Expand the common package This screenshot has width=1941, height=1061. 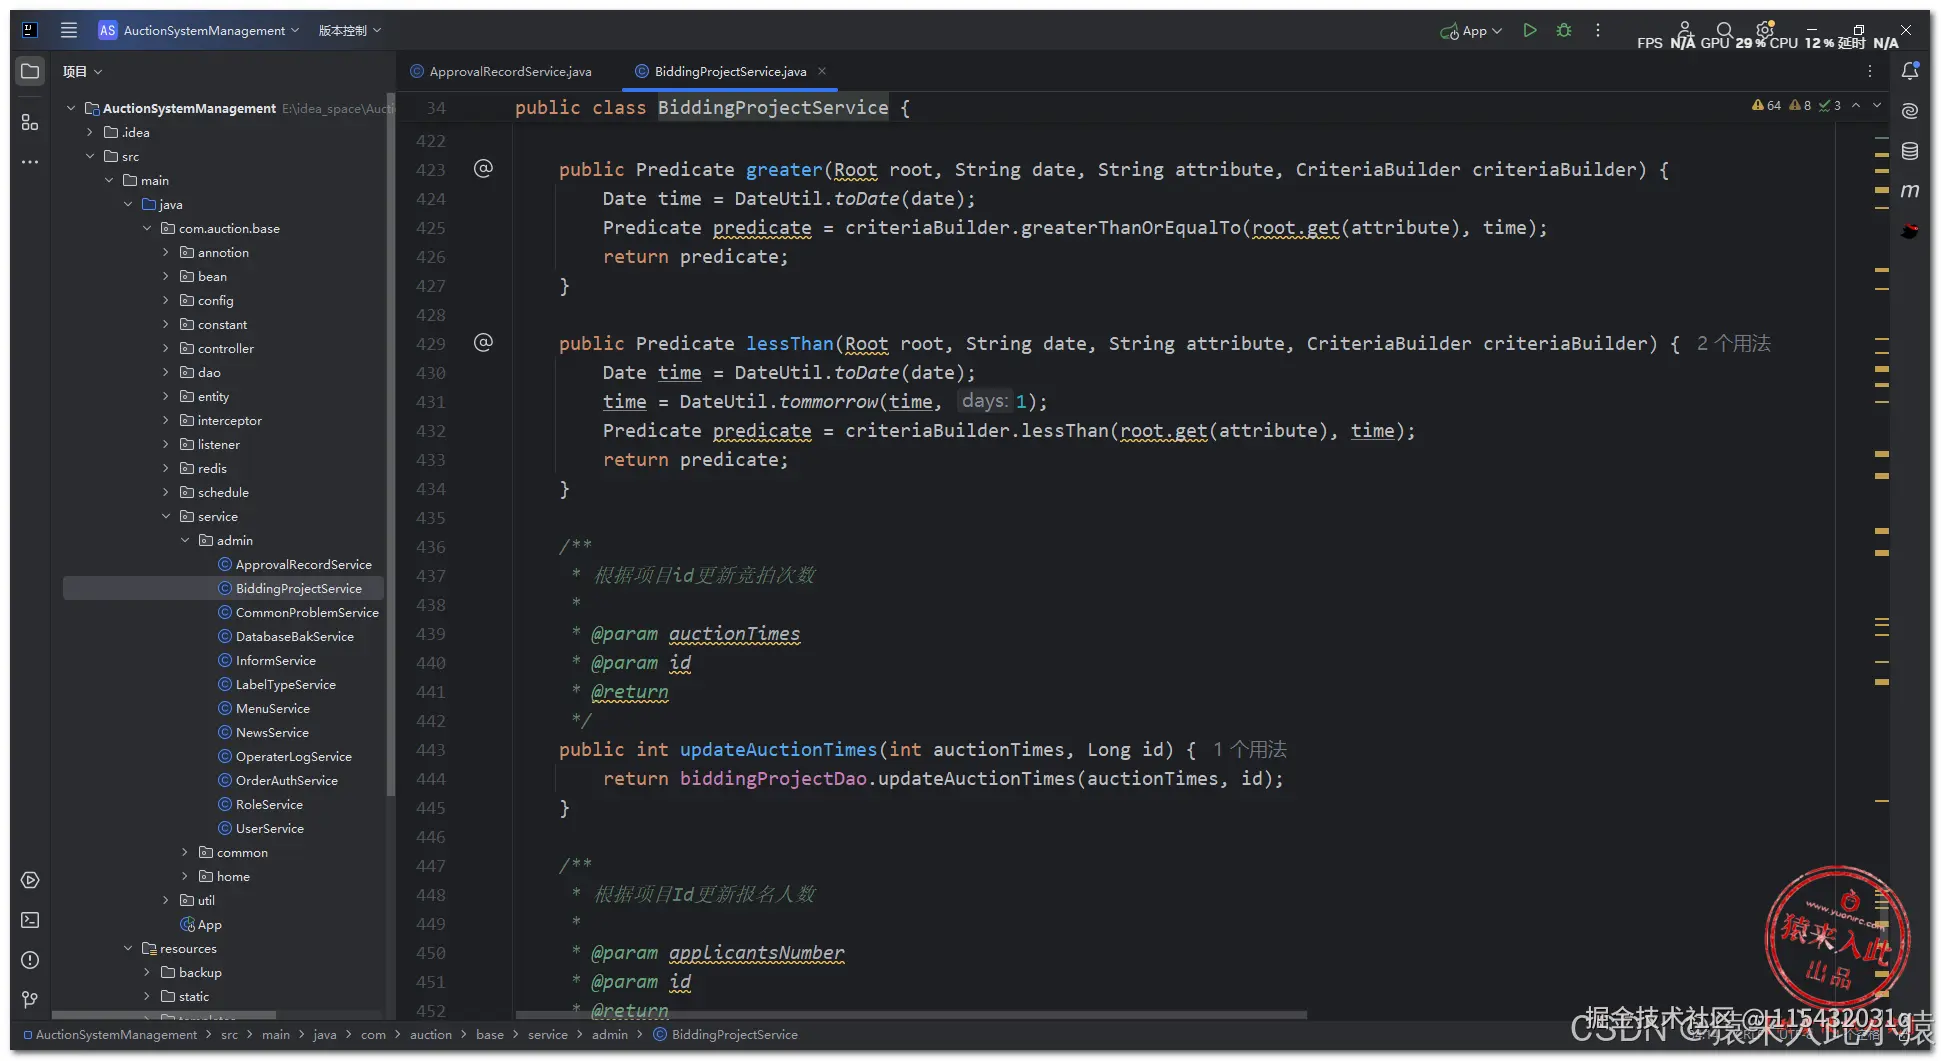point(185,852)
